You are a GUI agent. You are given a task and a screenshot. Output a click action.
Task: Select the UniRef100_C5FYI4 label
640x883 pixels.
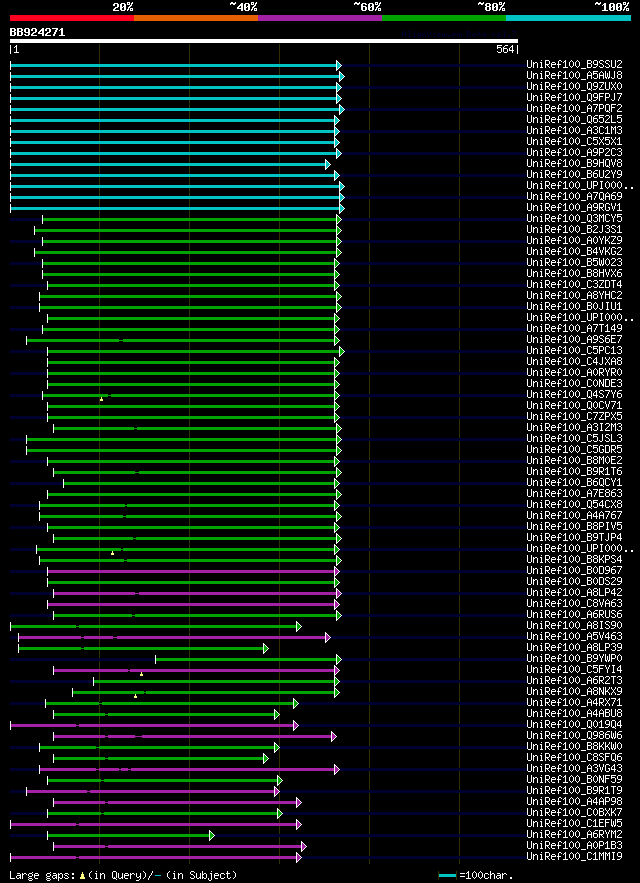[574, 670]
